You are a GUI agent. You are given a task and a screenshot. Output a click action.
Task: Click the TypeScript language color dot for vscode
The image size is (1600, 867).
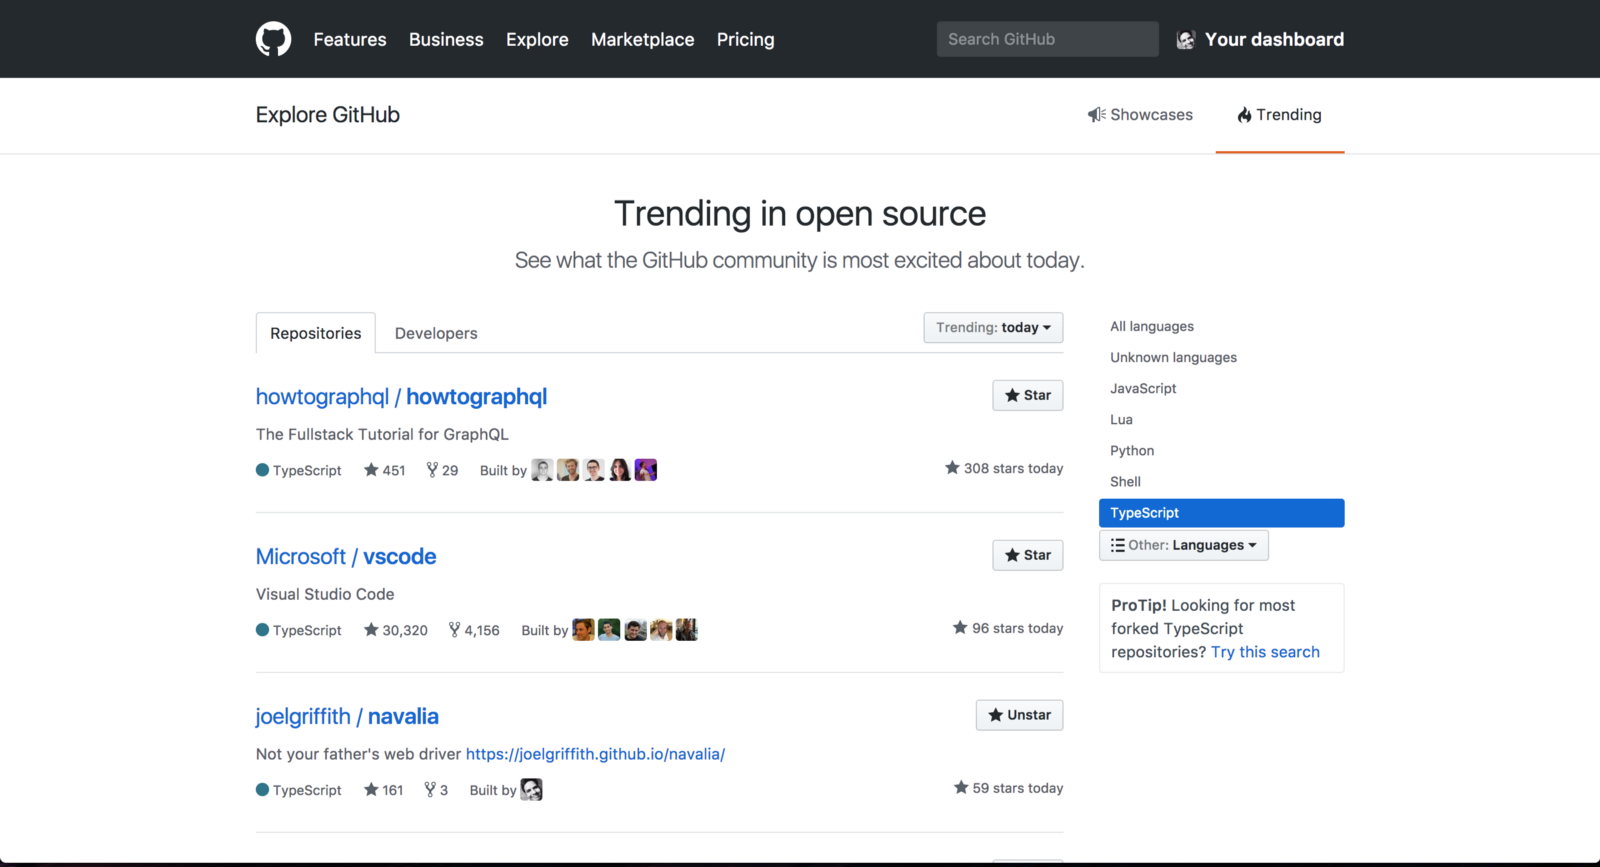pyautogui.click(x=262, y=630)
